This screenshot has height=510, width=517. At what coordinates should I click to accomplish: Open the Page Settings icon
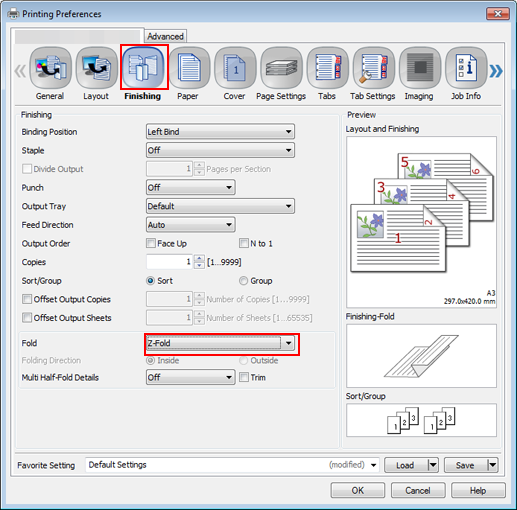click(281, 68)
